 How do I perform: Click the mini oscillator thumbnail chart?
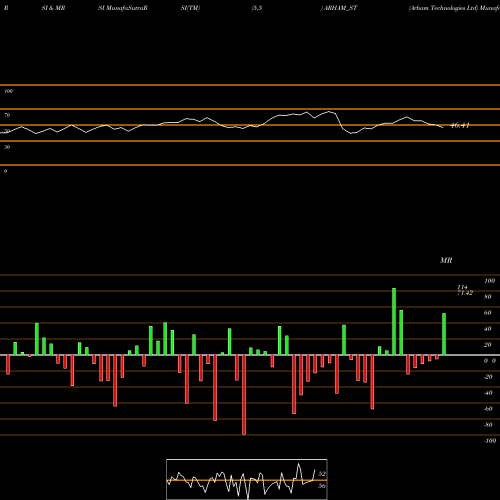[247, 479]
